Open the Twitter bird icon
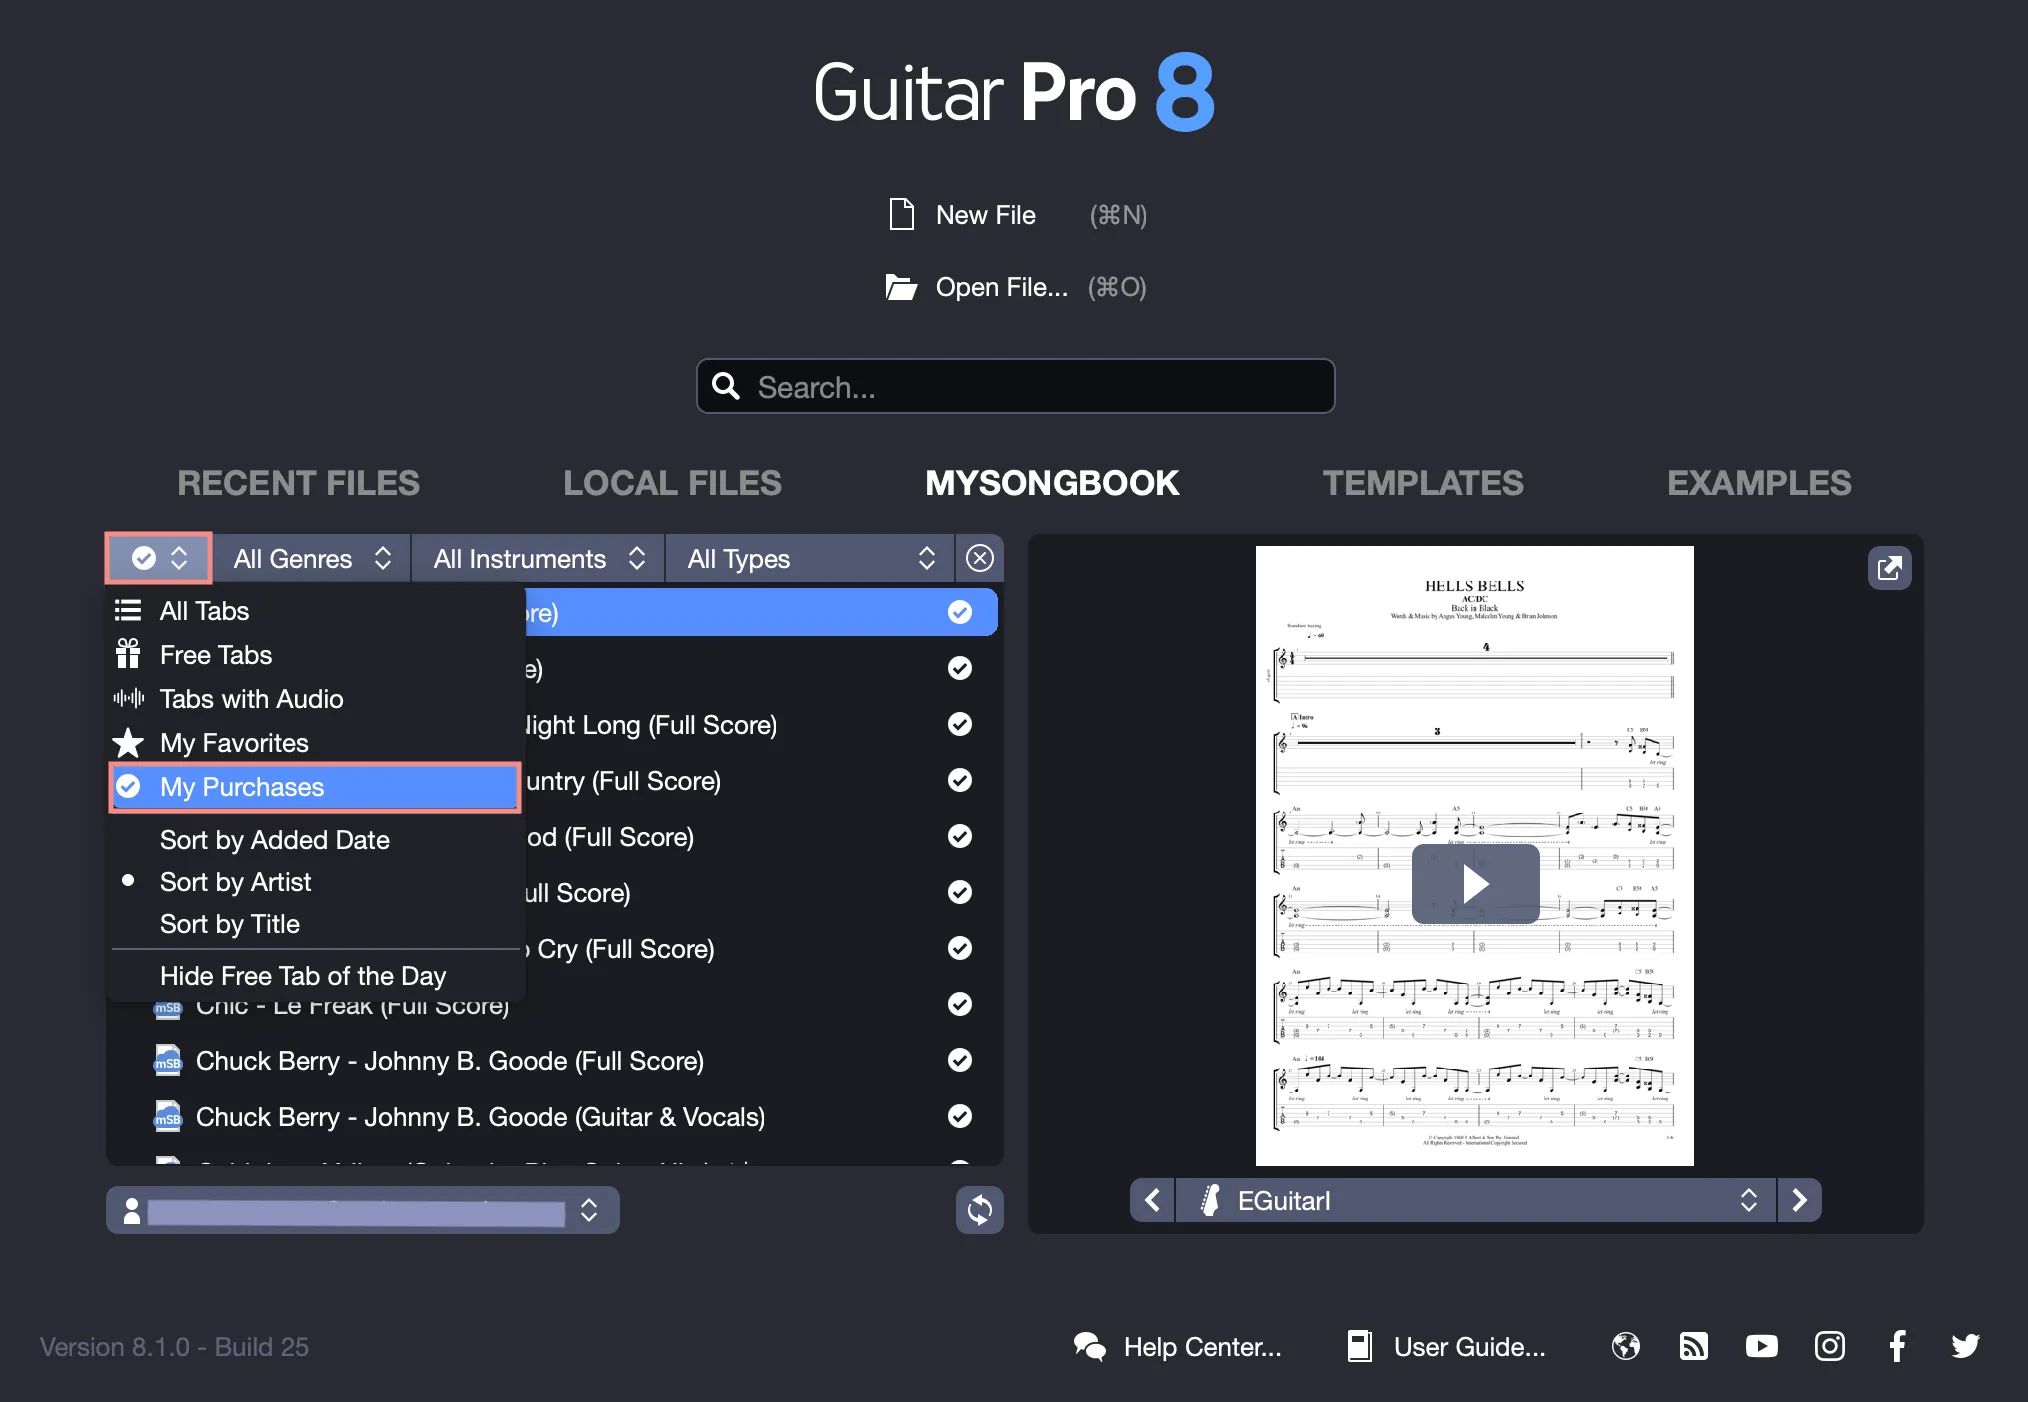Image resolution: width=2028 pixels, height=1402 pixels. pos(1965,1347)
